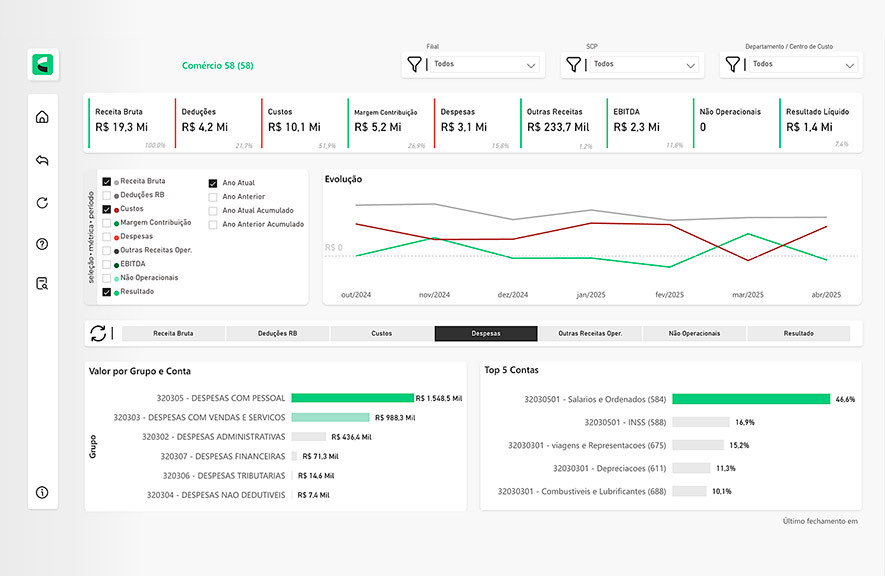Viewport: 885px width, 576px height.
Task: Select the Resultado tab
Action: click(798, 334)
